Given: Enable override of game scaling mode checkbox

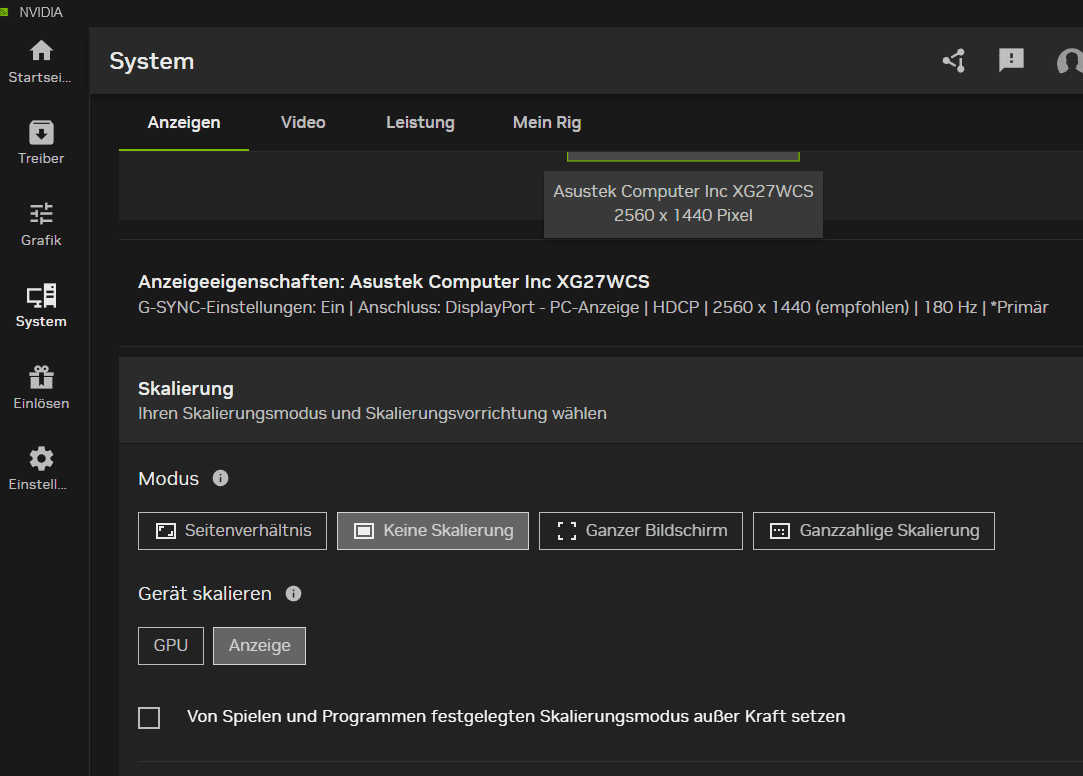Looking at the screenshot, I should click(x=149, y=718).
